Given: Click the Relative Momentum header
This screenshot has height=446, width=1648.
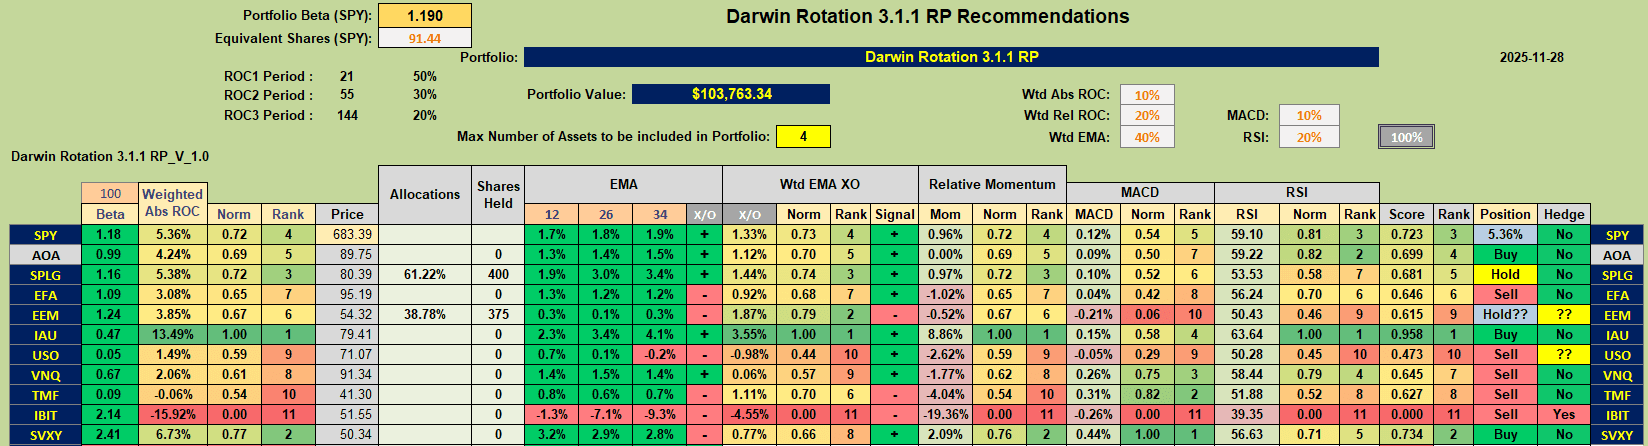Looking at the screenshot, I should pyautogui.click(x=992, y=184).
